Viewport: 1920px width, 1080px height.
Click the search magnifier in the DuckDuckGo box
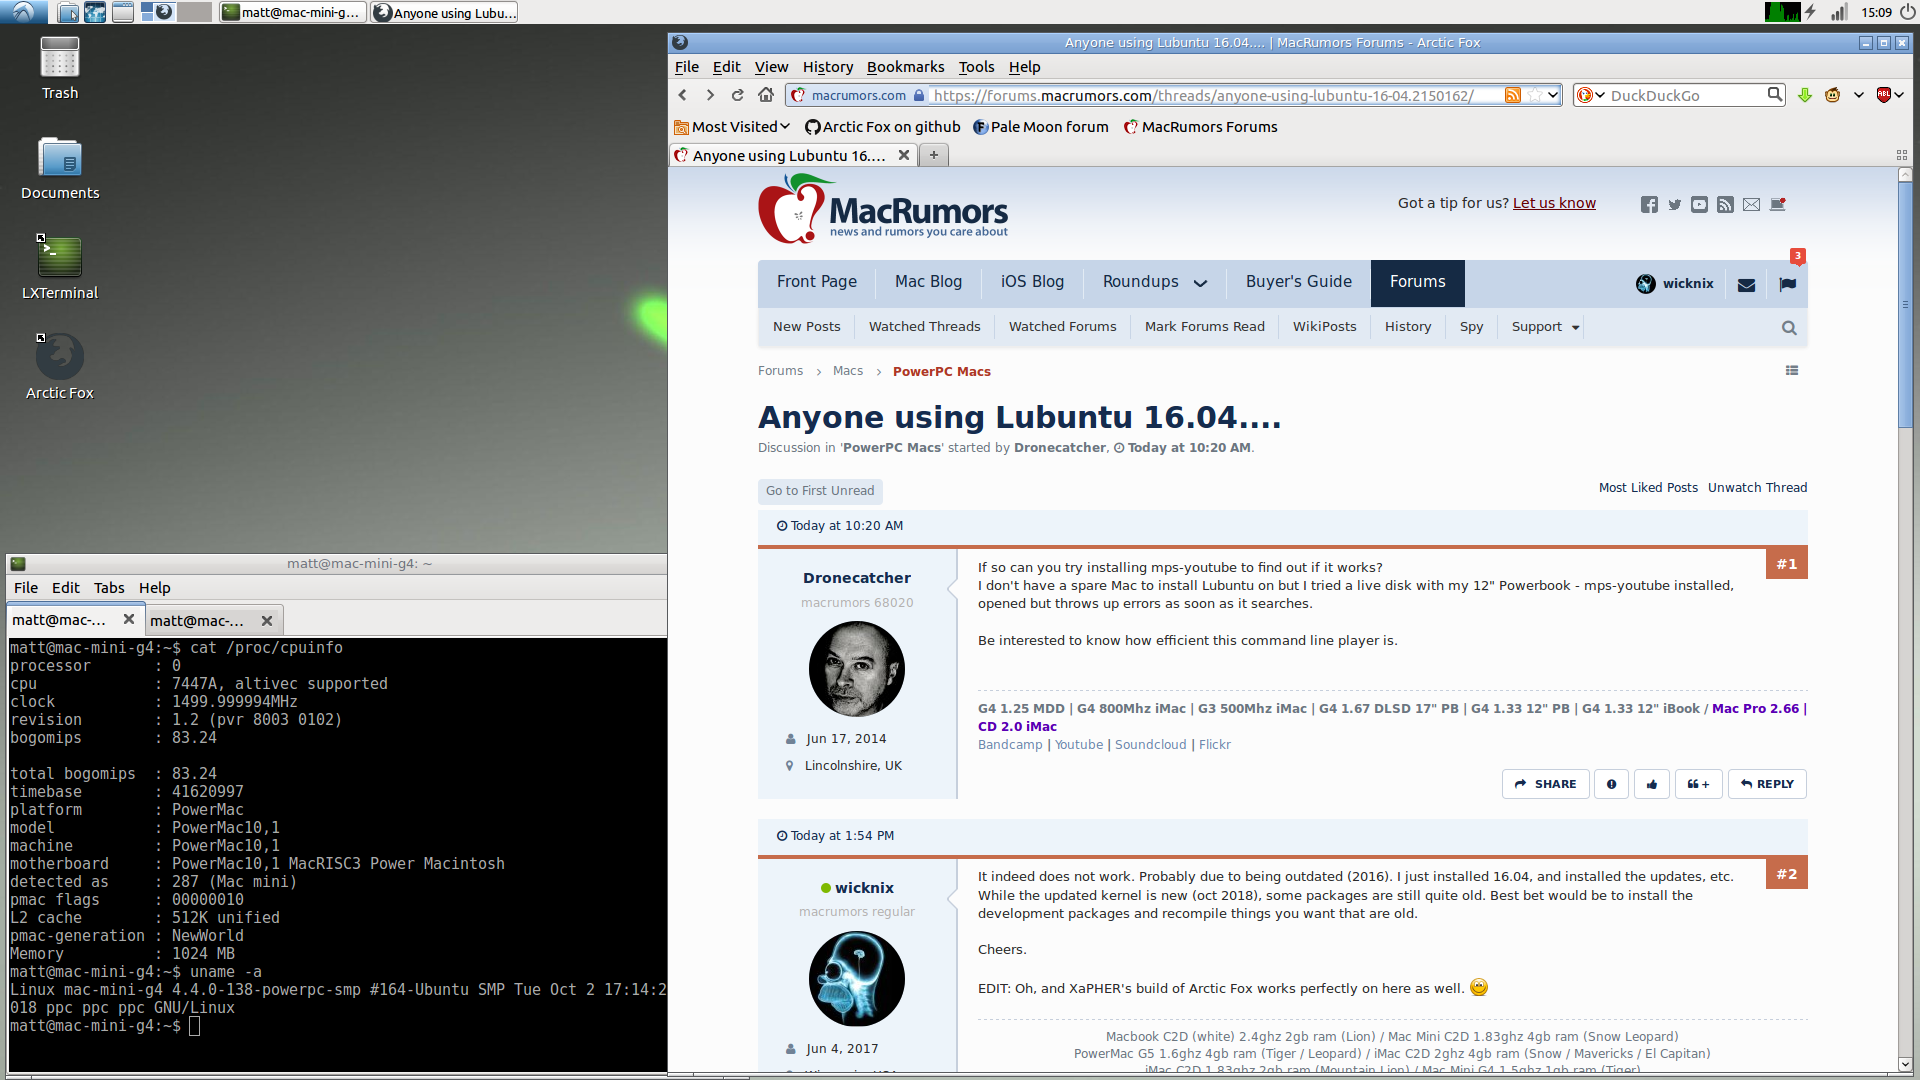point(1775,94)
